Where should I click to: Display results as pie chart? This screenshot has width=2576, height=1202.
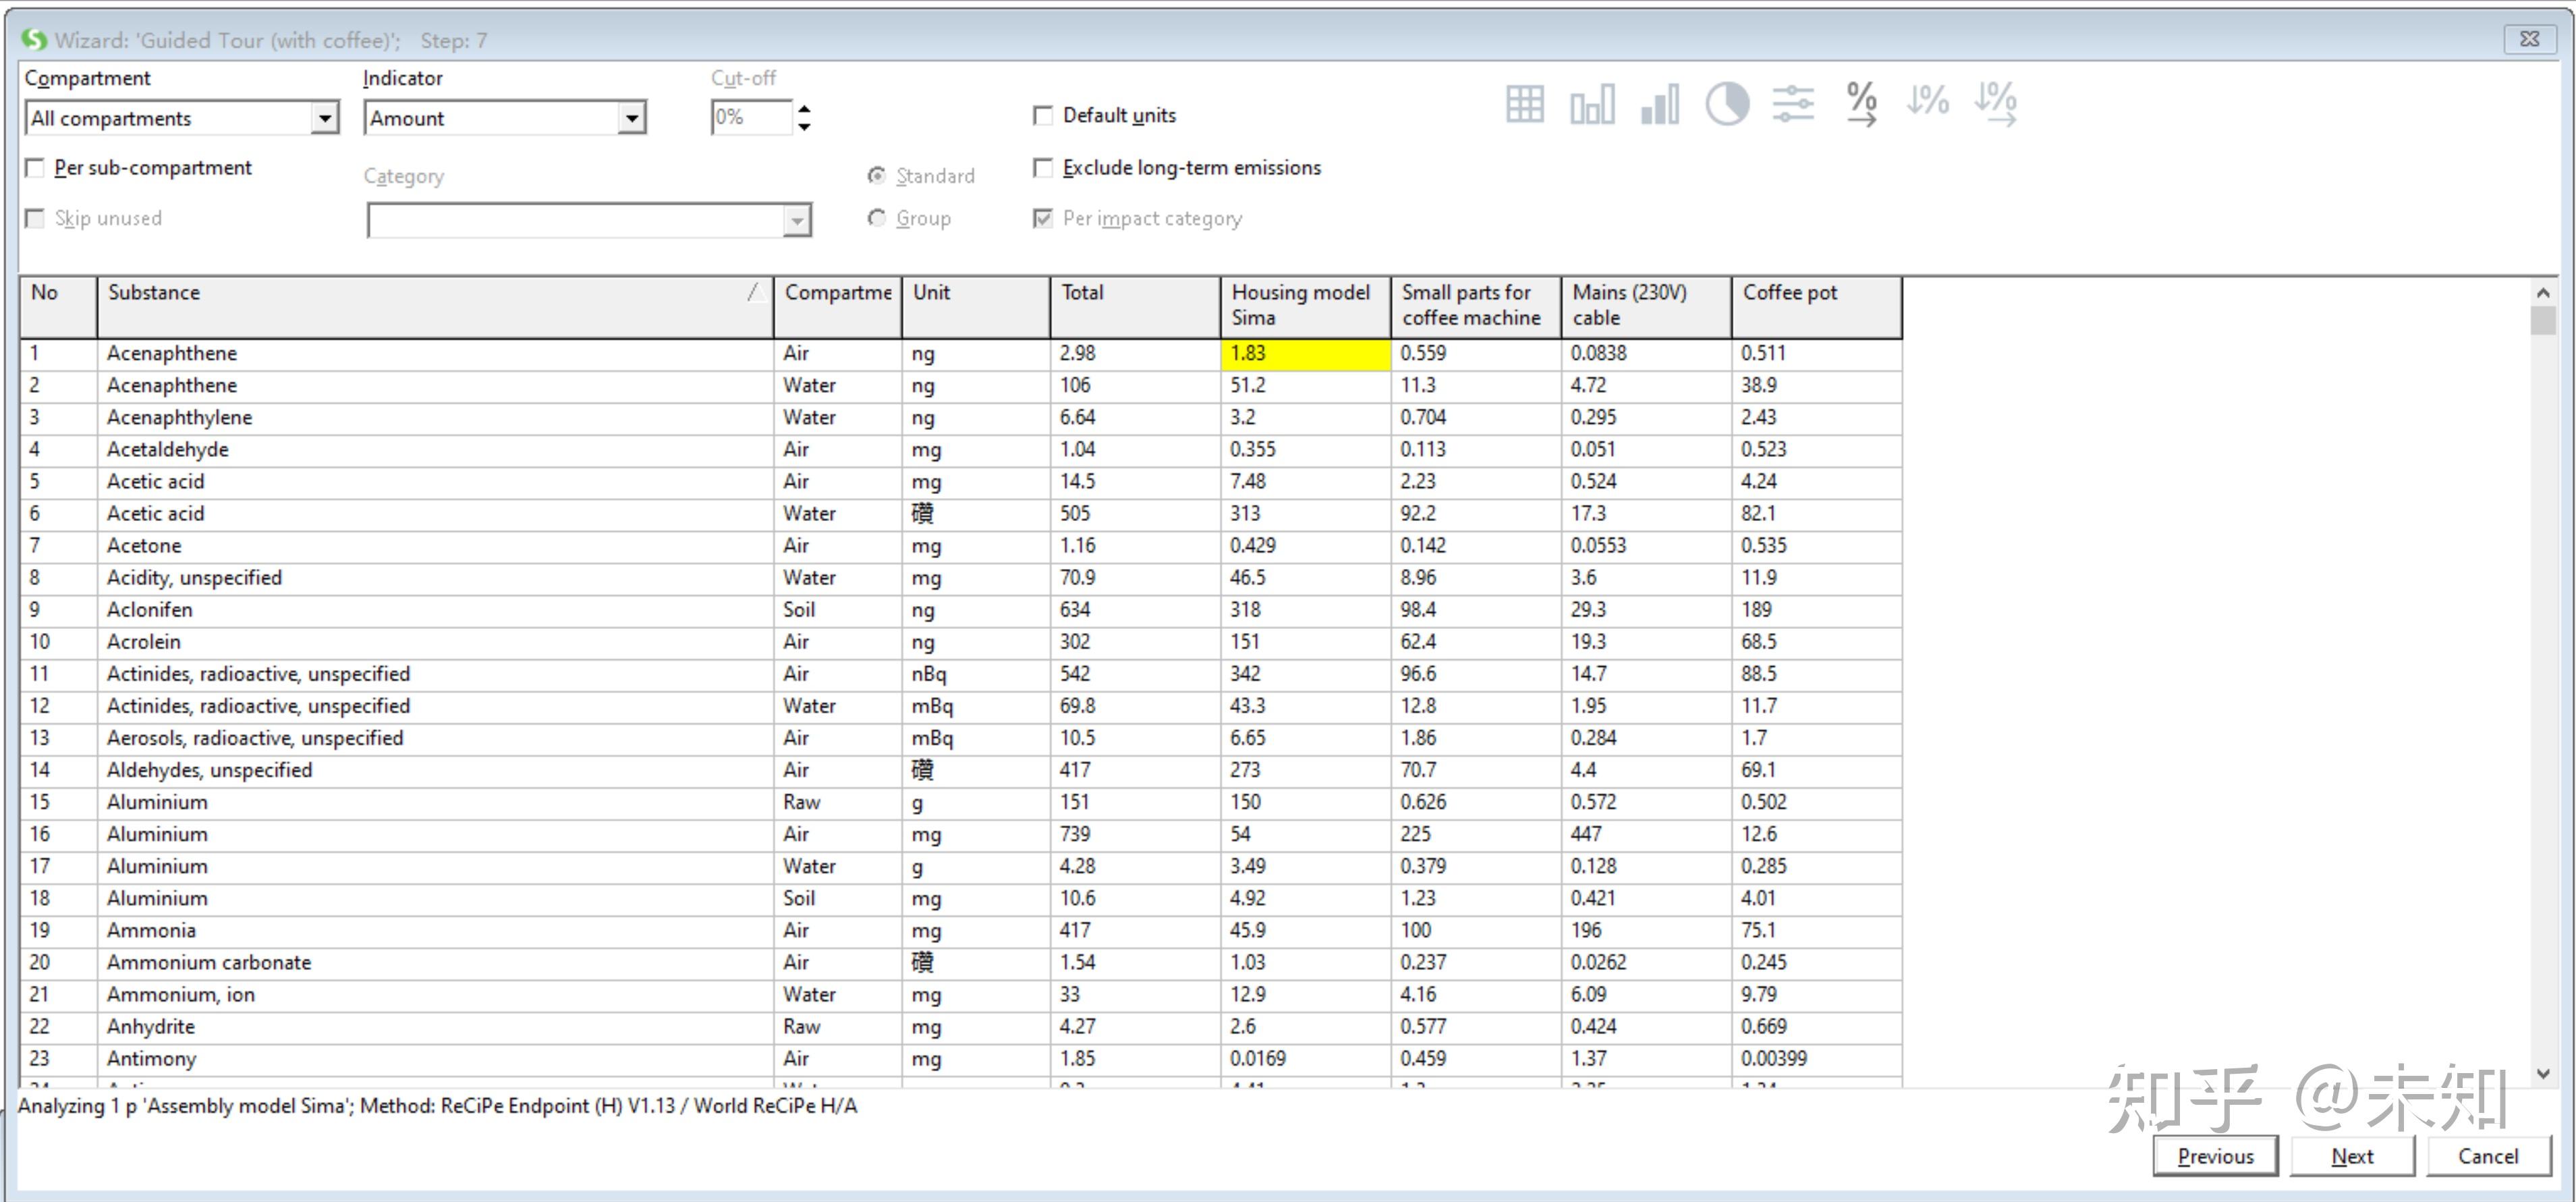[x=1727, y=104]
